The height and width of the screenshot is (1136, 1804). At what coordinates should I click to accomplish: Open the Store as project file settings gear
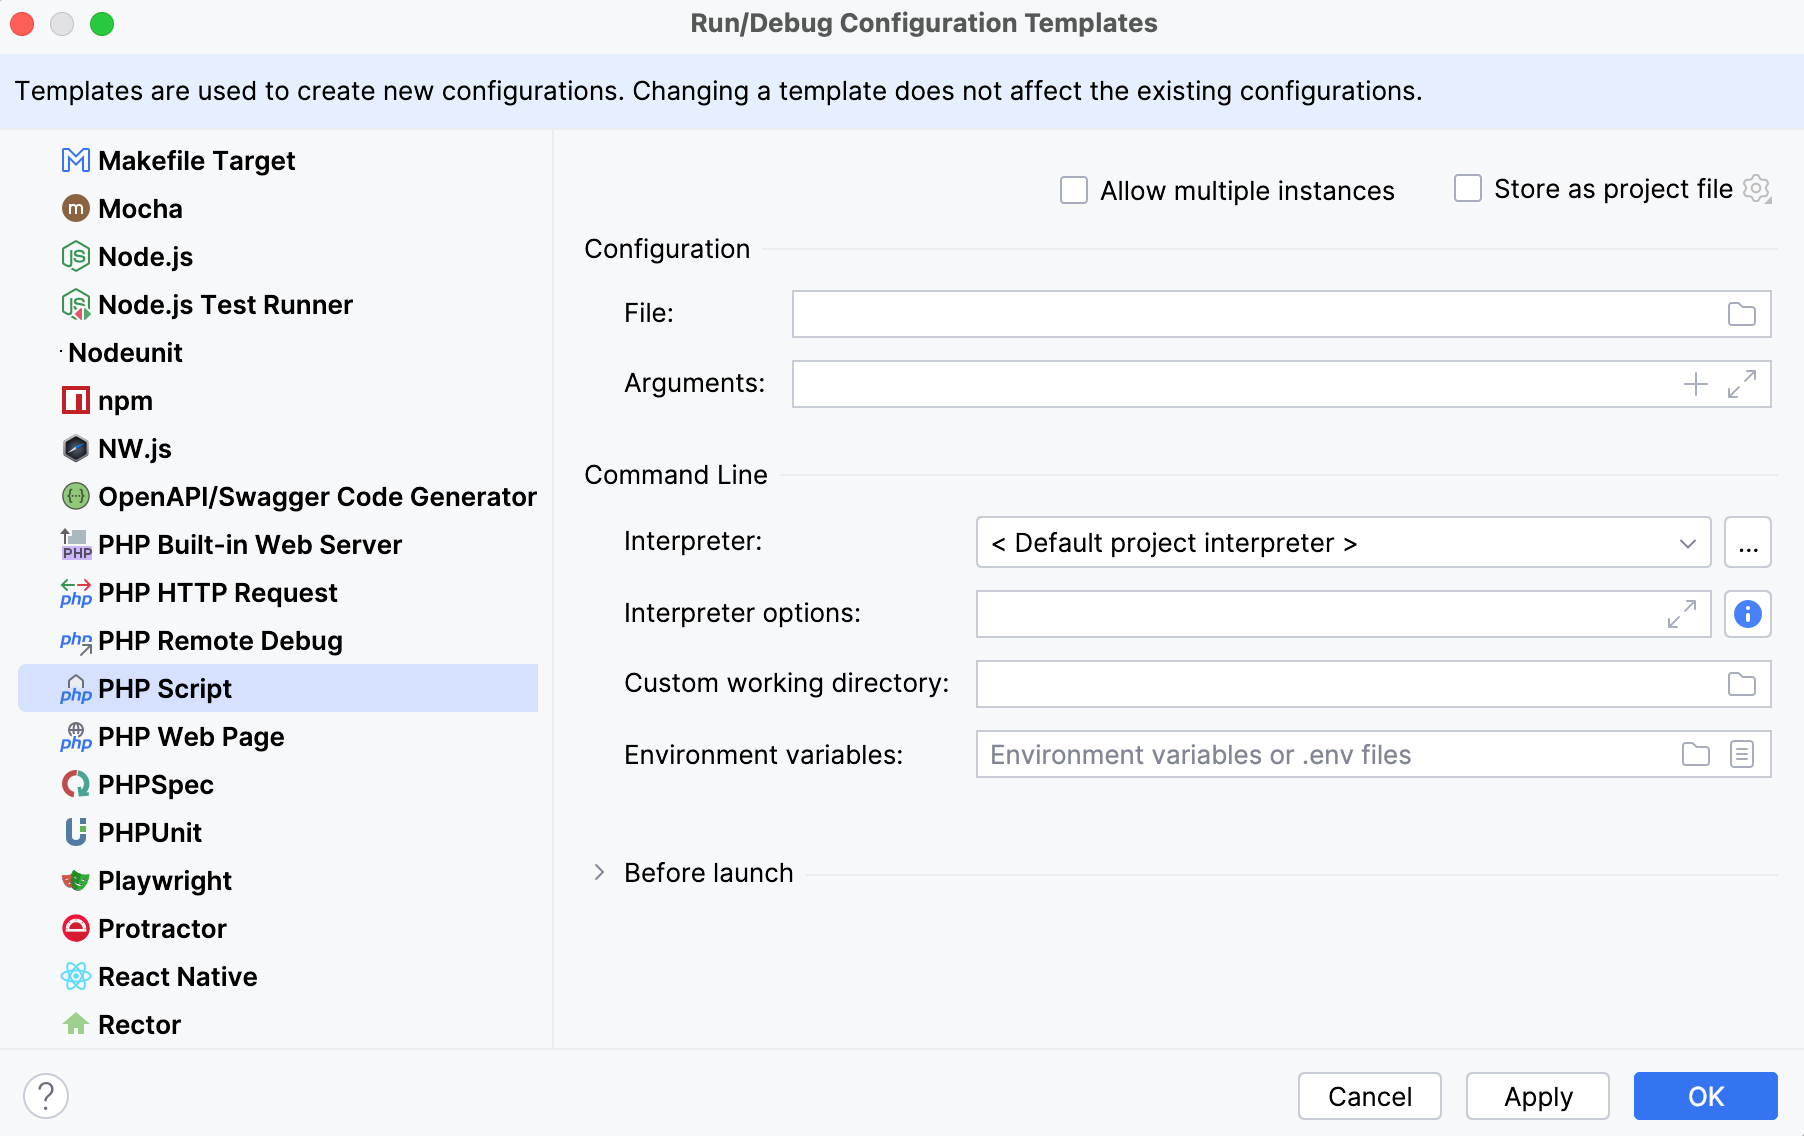click(x=1758, y=188)
